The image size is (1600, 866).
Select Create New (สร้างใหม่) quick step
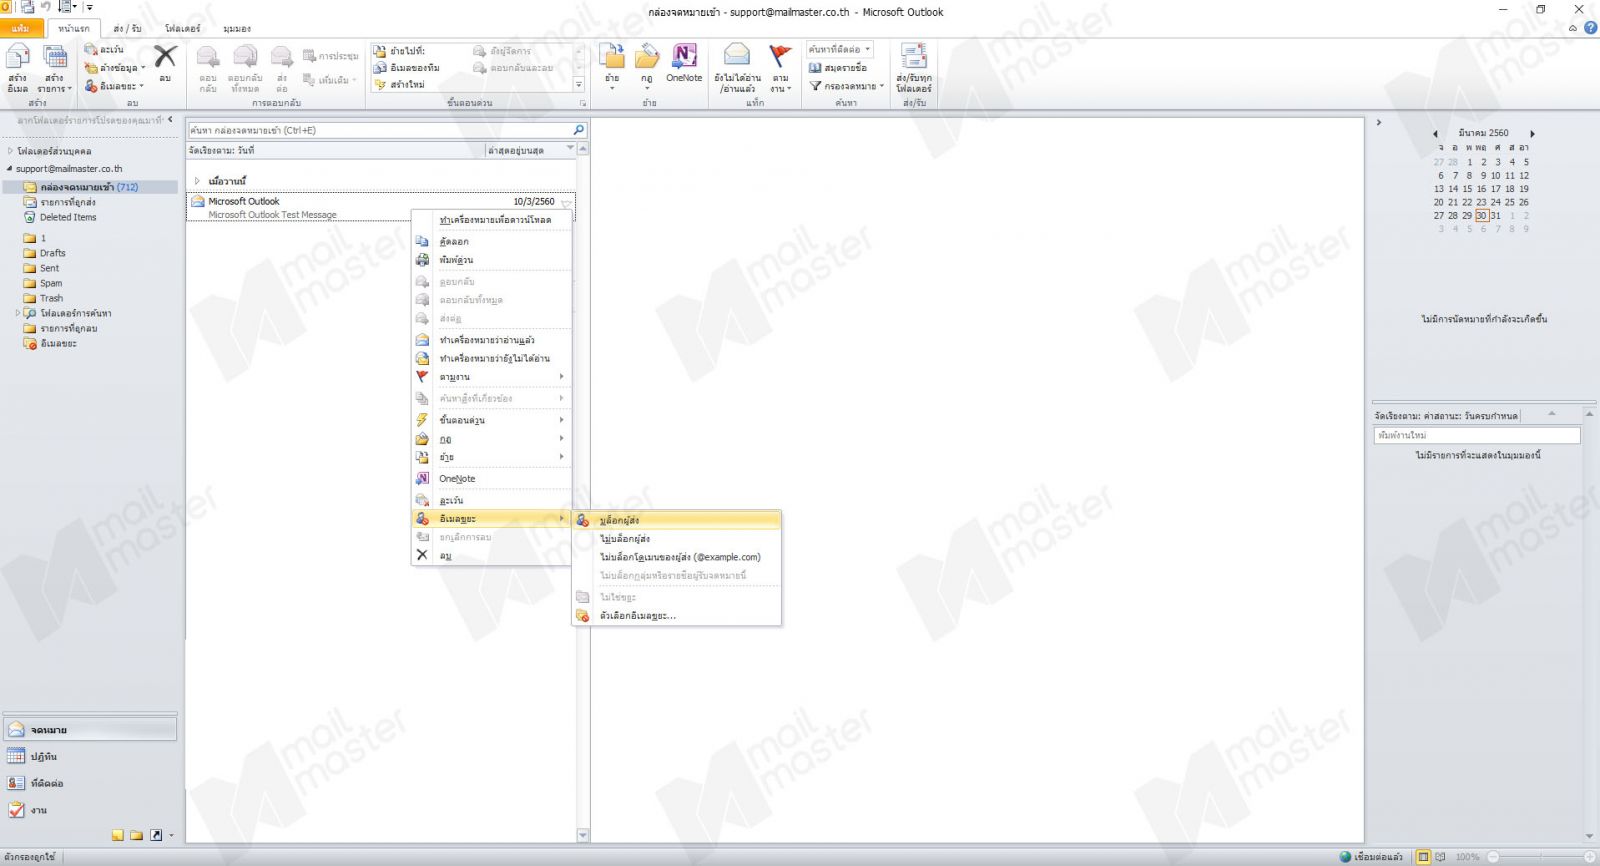click(400, 84)
